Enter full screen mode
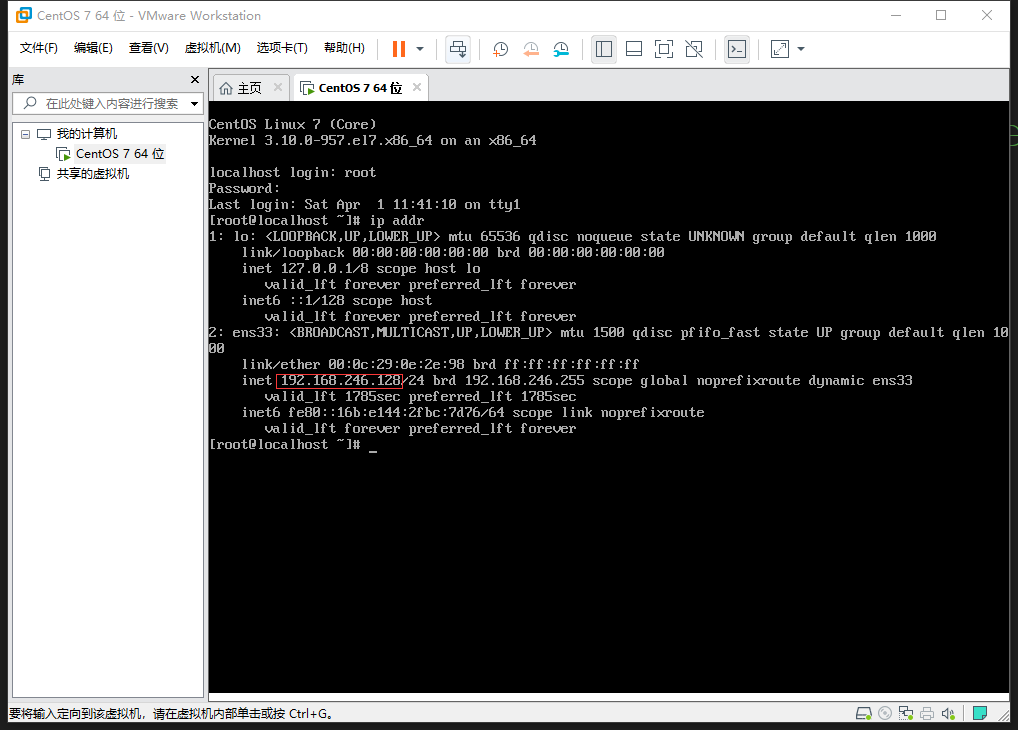 663,48
